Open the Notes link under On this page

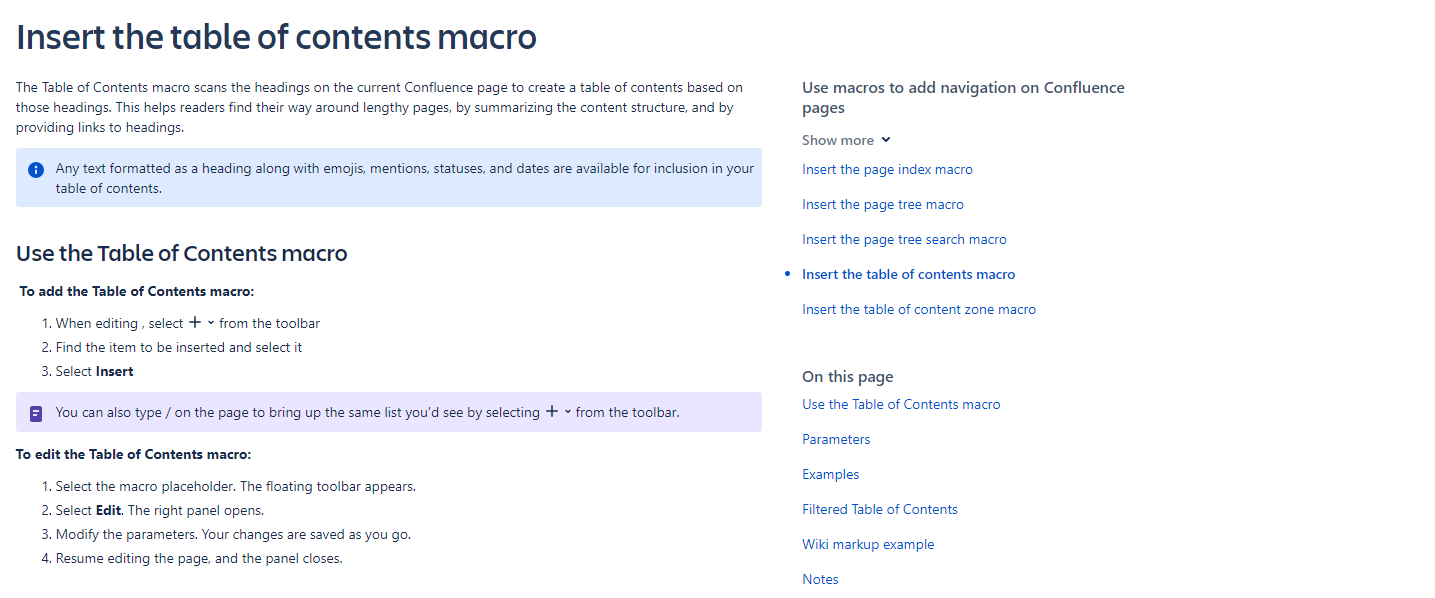click(x=820, y=579)
